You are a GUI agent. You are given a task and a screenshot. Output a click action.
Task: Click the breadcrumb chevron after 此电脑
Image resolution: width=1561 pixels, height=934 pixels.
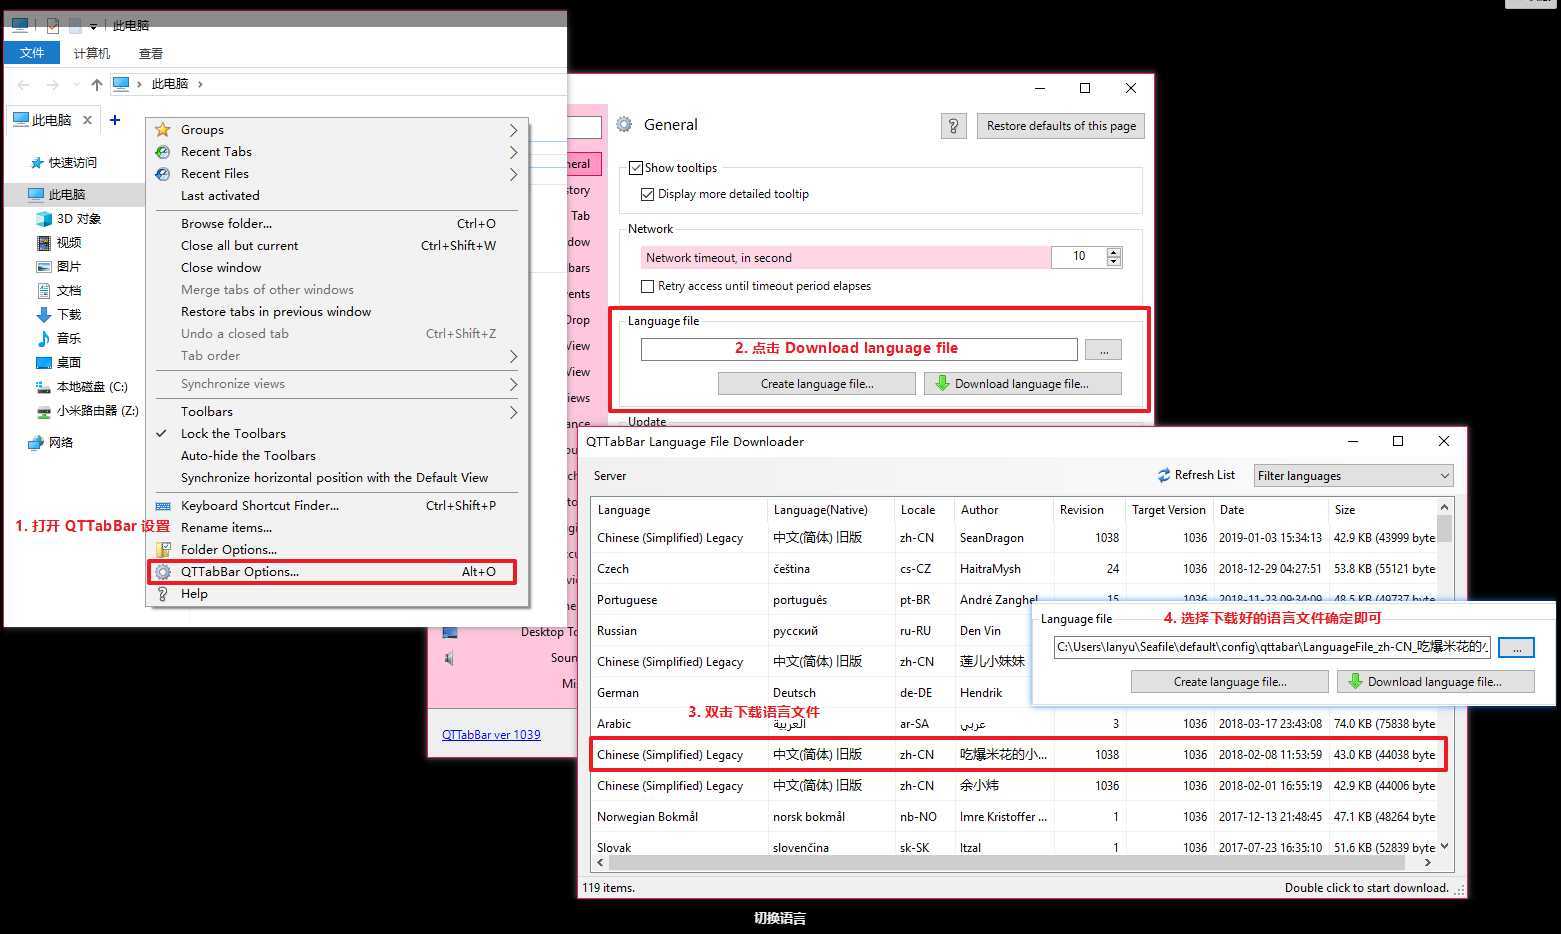pos(200,84)
